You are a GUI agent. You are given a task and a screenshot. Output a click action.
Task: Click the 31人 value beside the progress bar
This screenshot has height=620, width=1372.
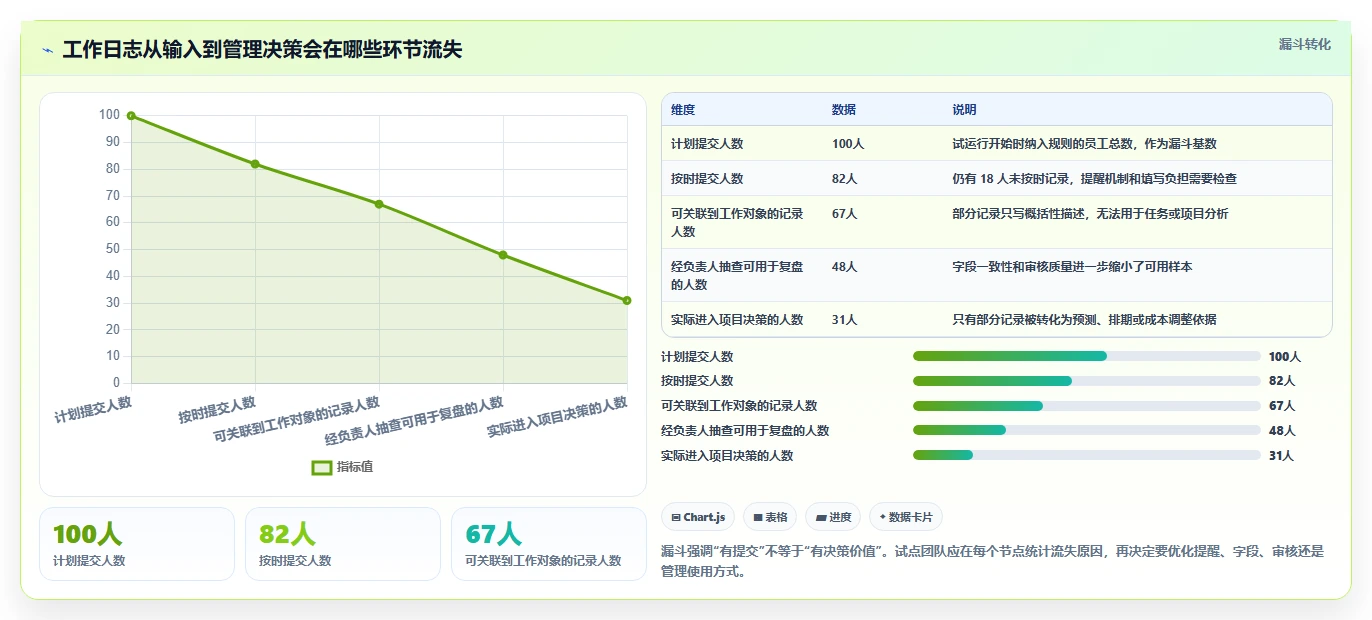pos(1282,456)
